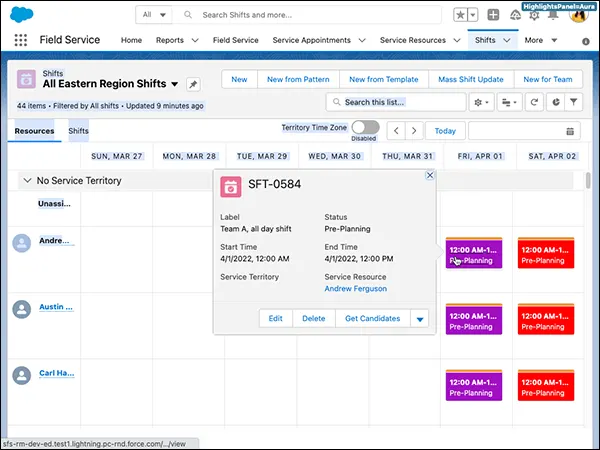Open the global actions plus icon
The height and width of the screenshot is (450, 600).
[493, 15]
